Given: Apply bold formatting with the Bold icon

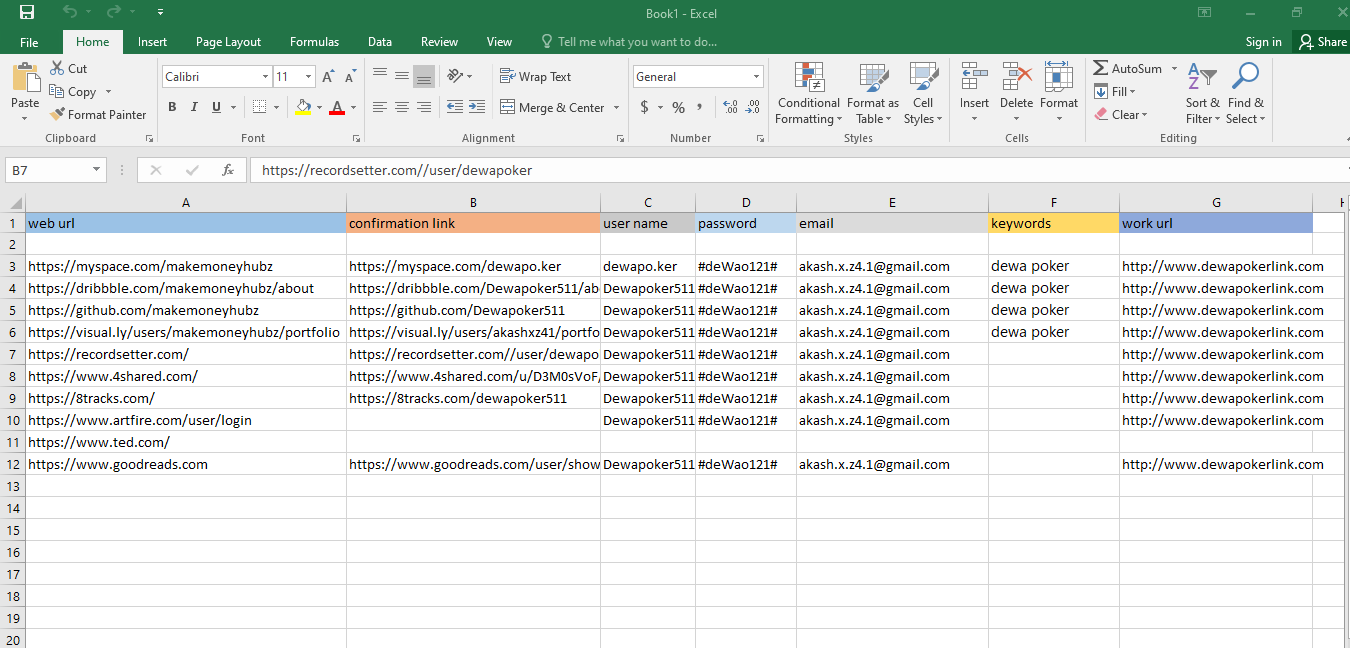Looking at the screenshot, I should click(x=172, y=107).
